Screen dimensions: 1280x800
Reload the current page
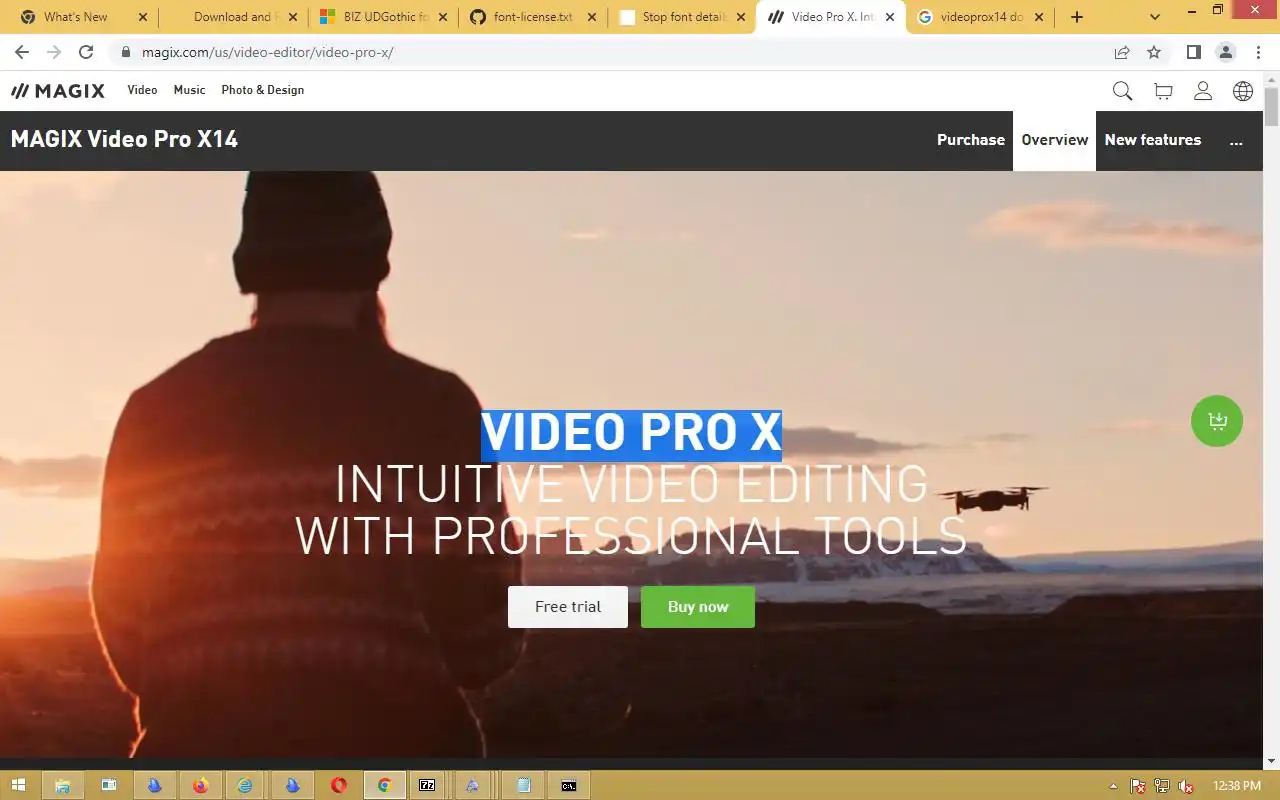[86, 52]
